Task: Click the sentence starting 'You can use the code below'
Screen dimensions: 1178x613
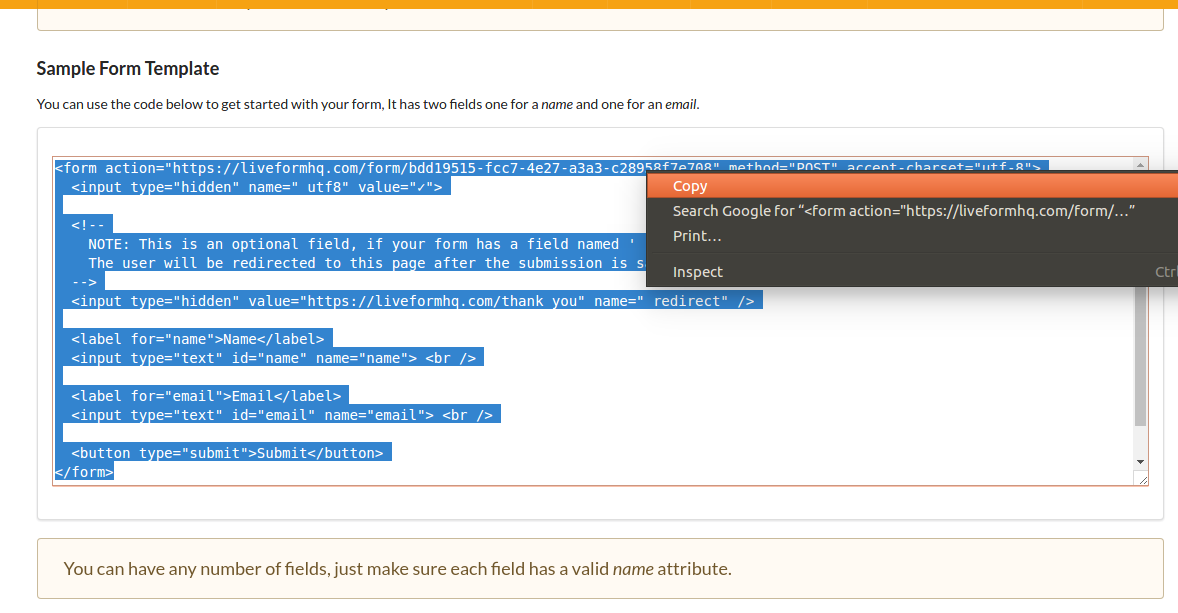Action: (x=368, y=104)
